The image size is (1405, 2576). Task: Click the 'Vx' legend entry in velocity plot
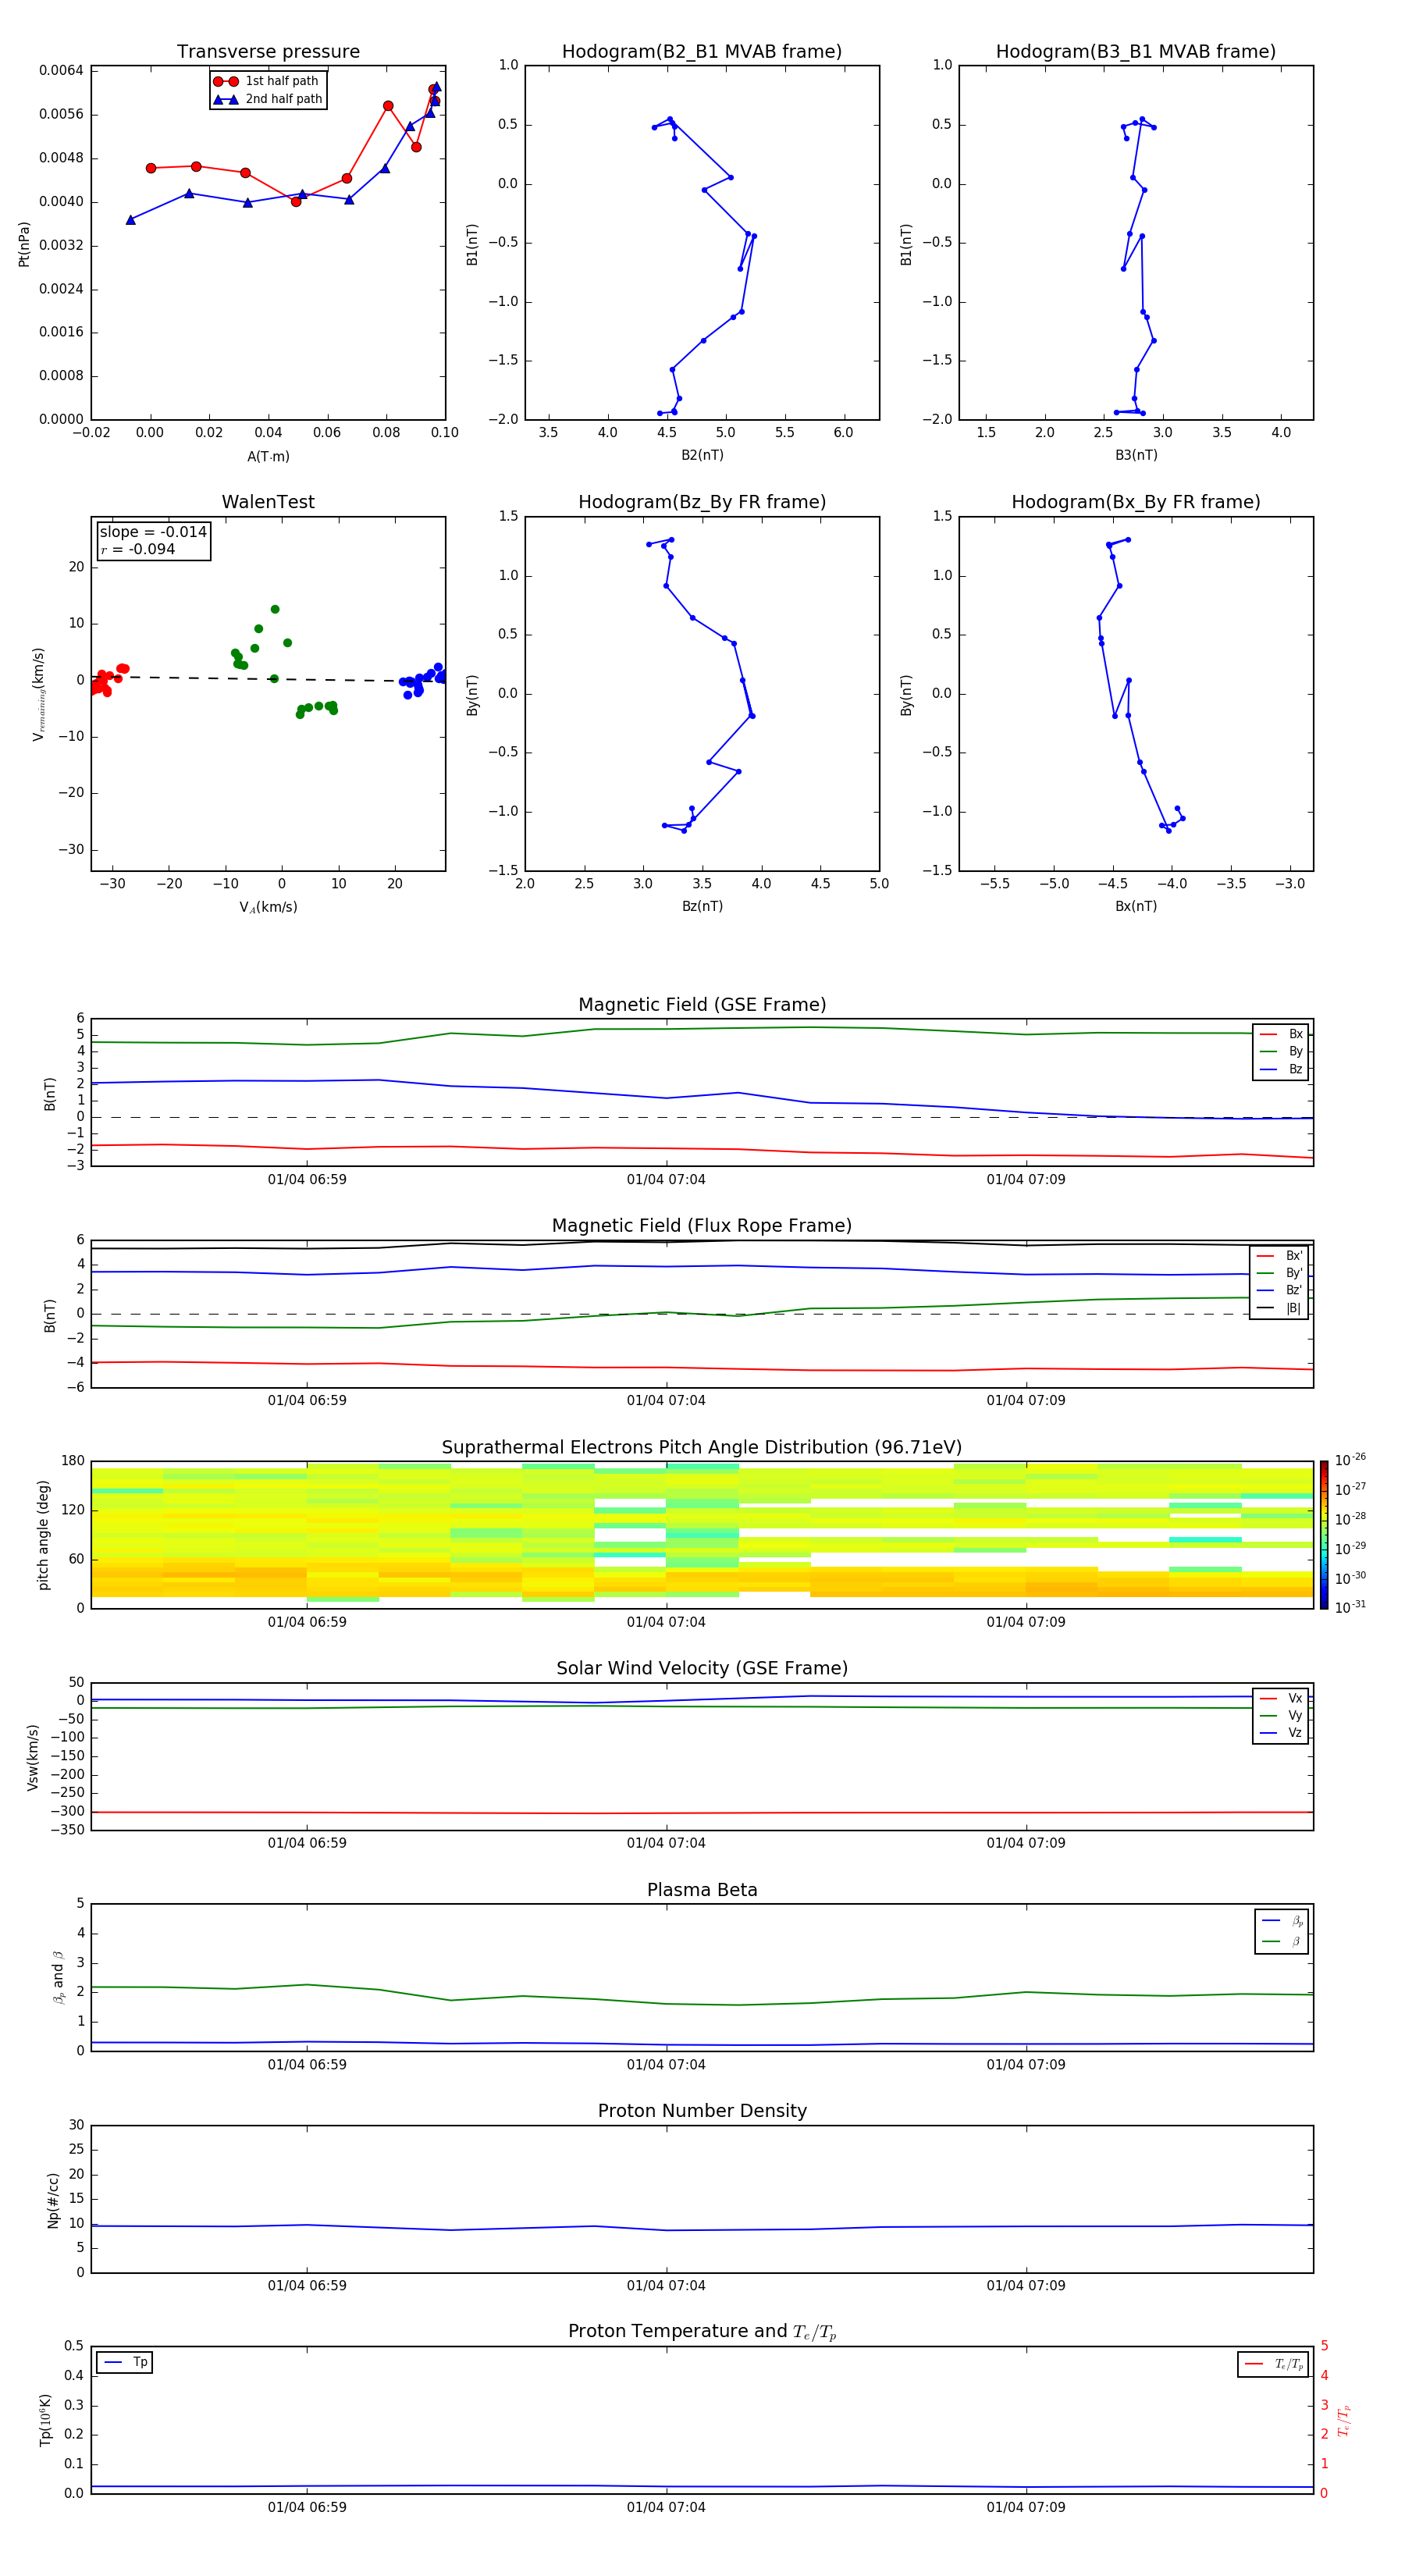[1282, 1698]
